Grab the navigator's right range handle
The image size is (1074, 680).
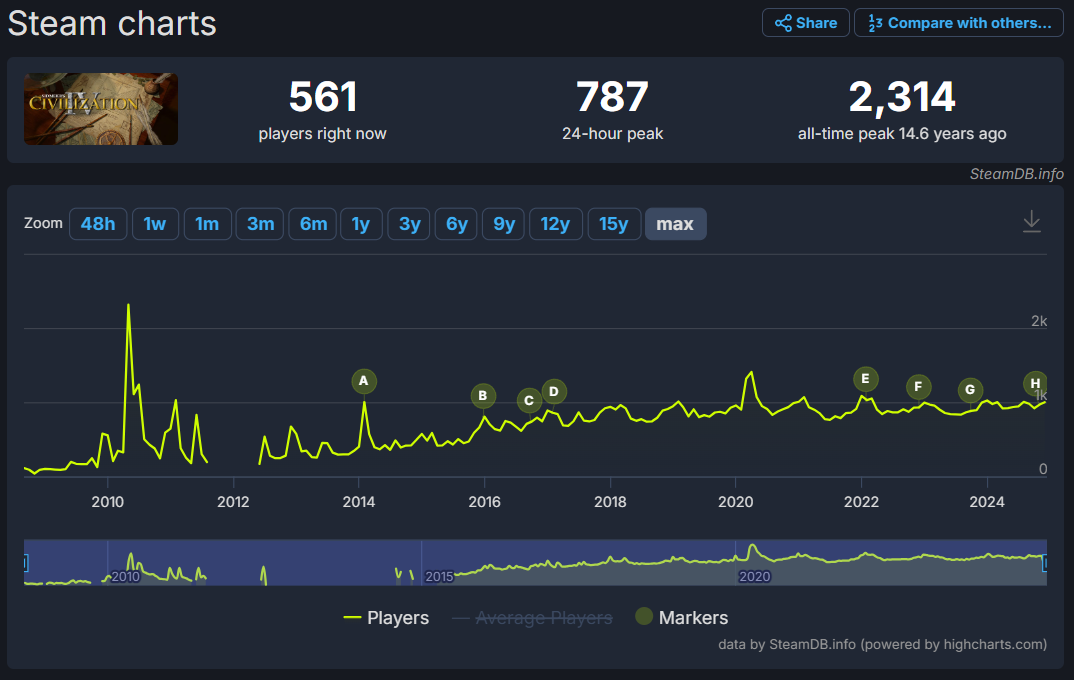(1045, 563)
